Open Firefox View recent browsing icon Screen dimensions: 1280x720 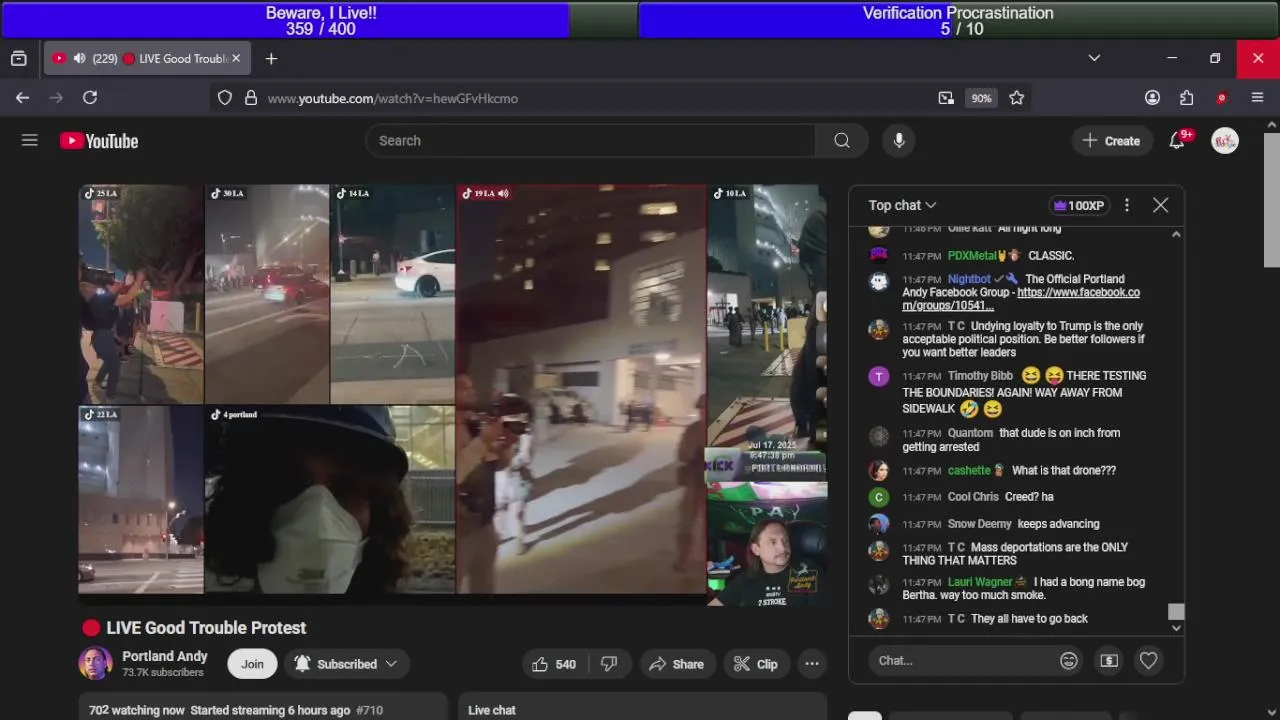(x=19, y=59)
